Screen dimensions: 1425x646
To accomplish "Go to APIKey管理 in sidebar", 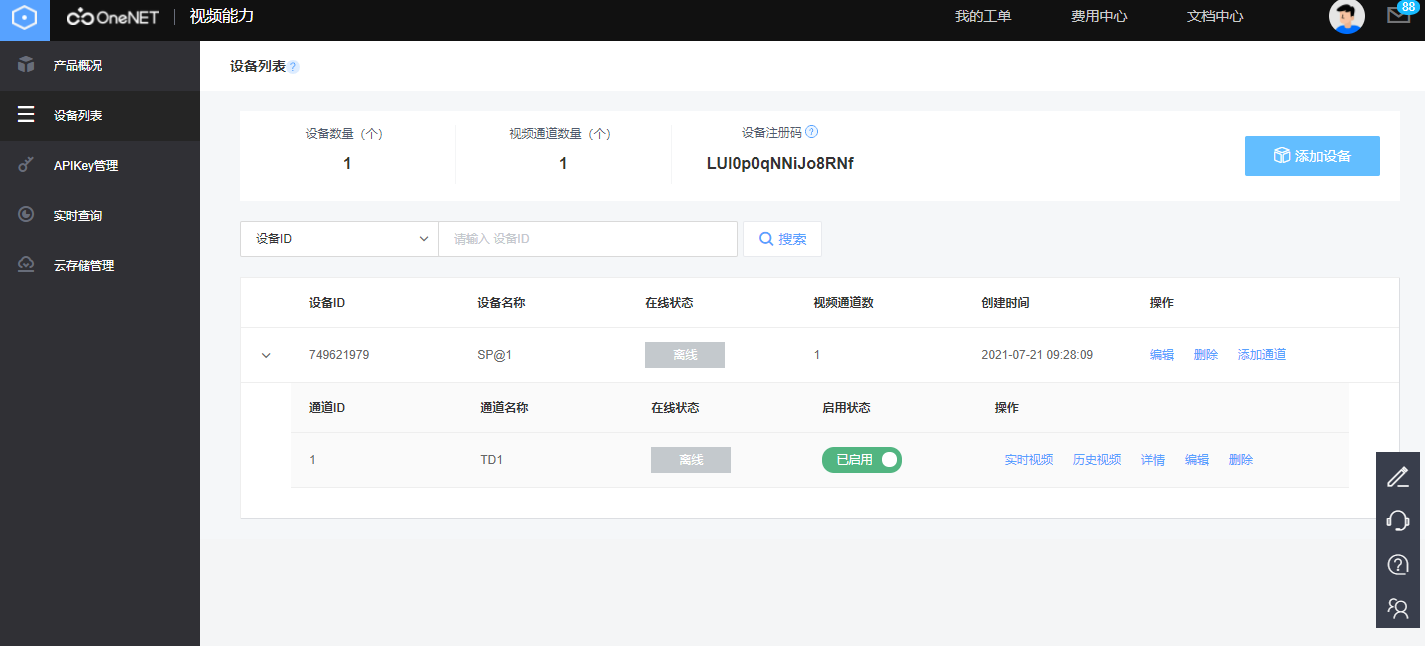I will click(x=85, y=166).
